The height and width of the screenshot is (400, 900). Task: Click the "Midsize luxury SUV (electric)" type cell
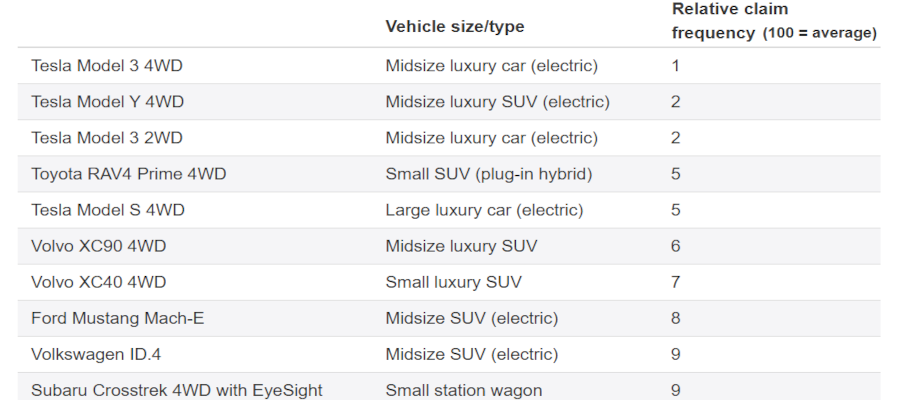click(497, 102)
